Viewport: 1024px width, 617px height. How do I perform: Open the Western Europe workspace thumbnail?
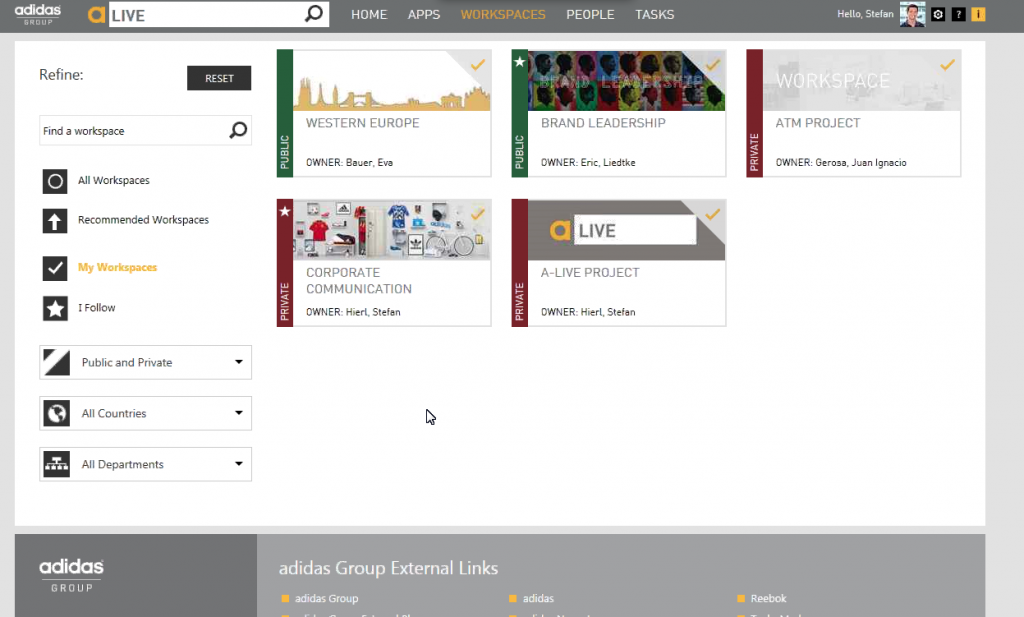(391, 80)
